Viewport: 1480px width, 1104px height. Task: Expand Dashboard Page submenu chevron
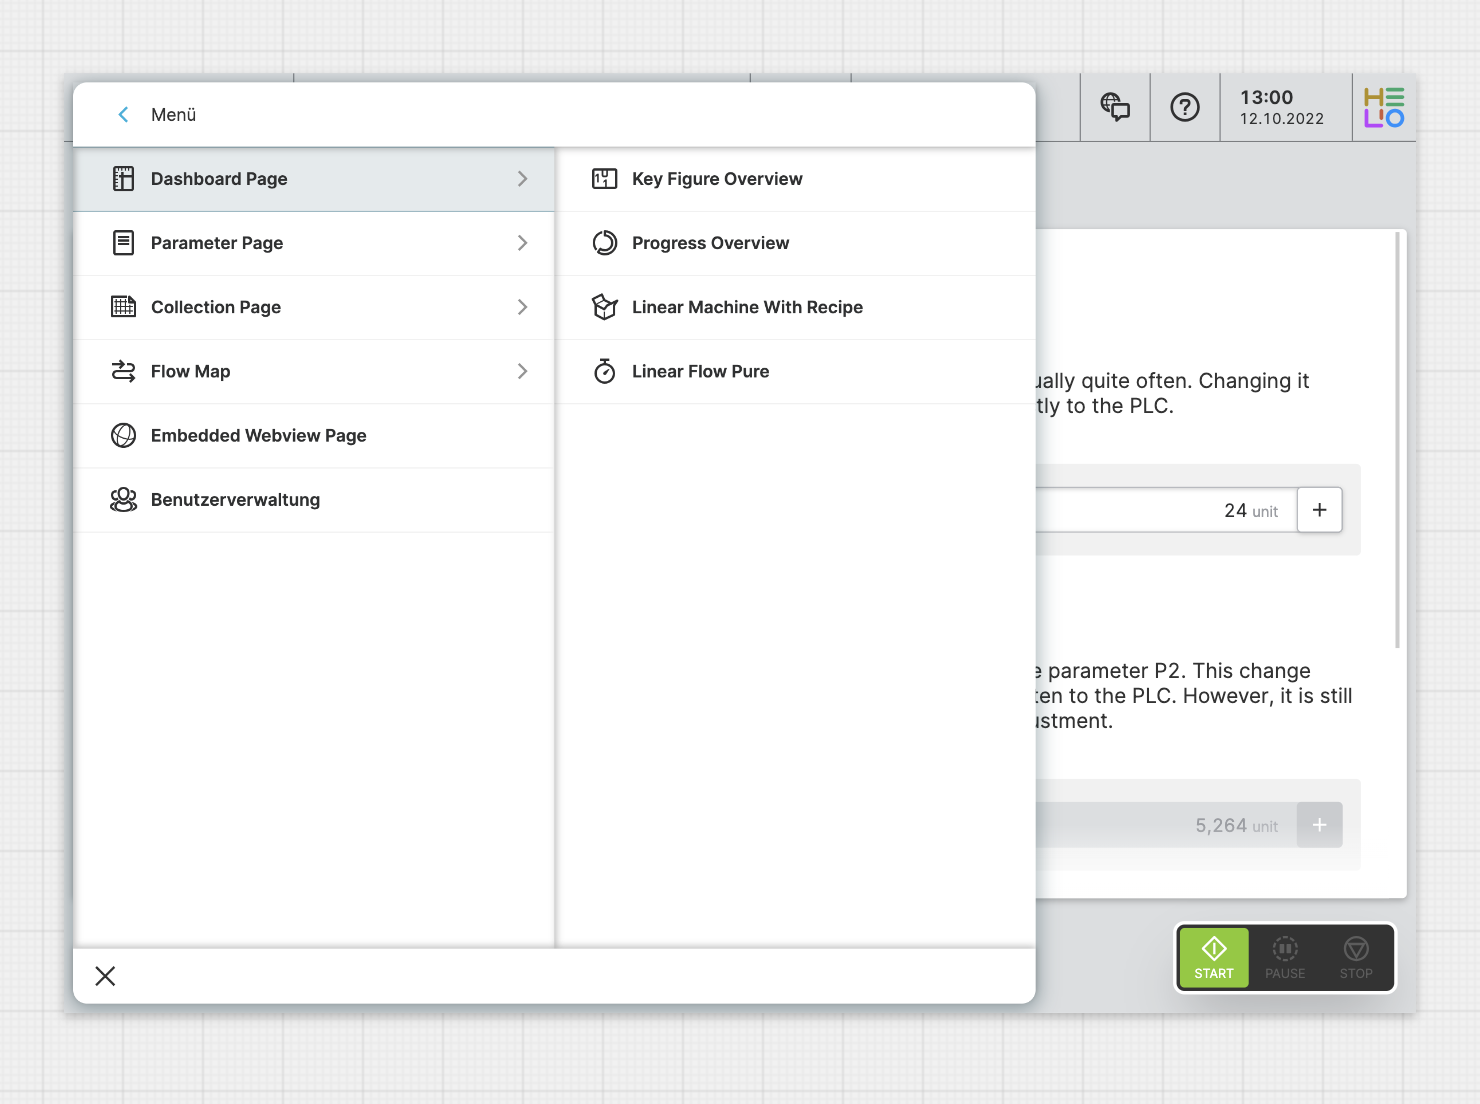coord(522,179)
